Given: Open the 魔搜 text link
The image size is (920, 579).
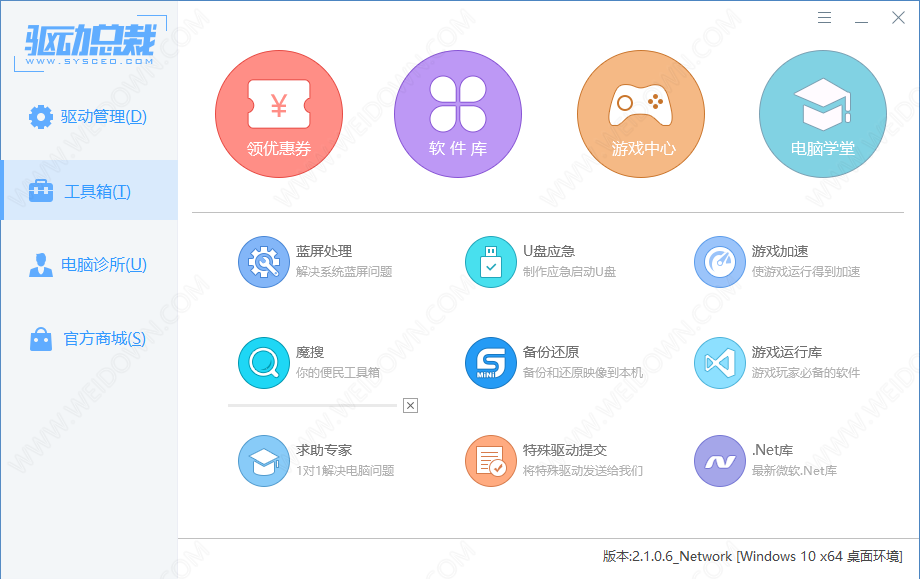Looking at the screenshot, I should coord(310,352).
